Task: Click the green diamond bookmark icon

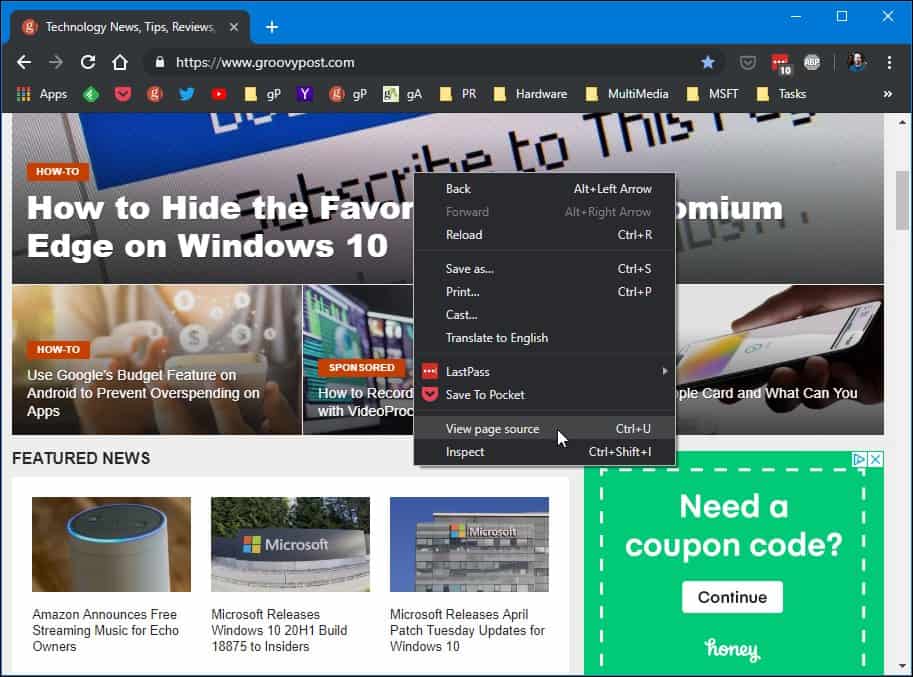Action: (91, 94)
